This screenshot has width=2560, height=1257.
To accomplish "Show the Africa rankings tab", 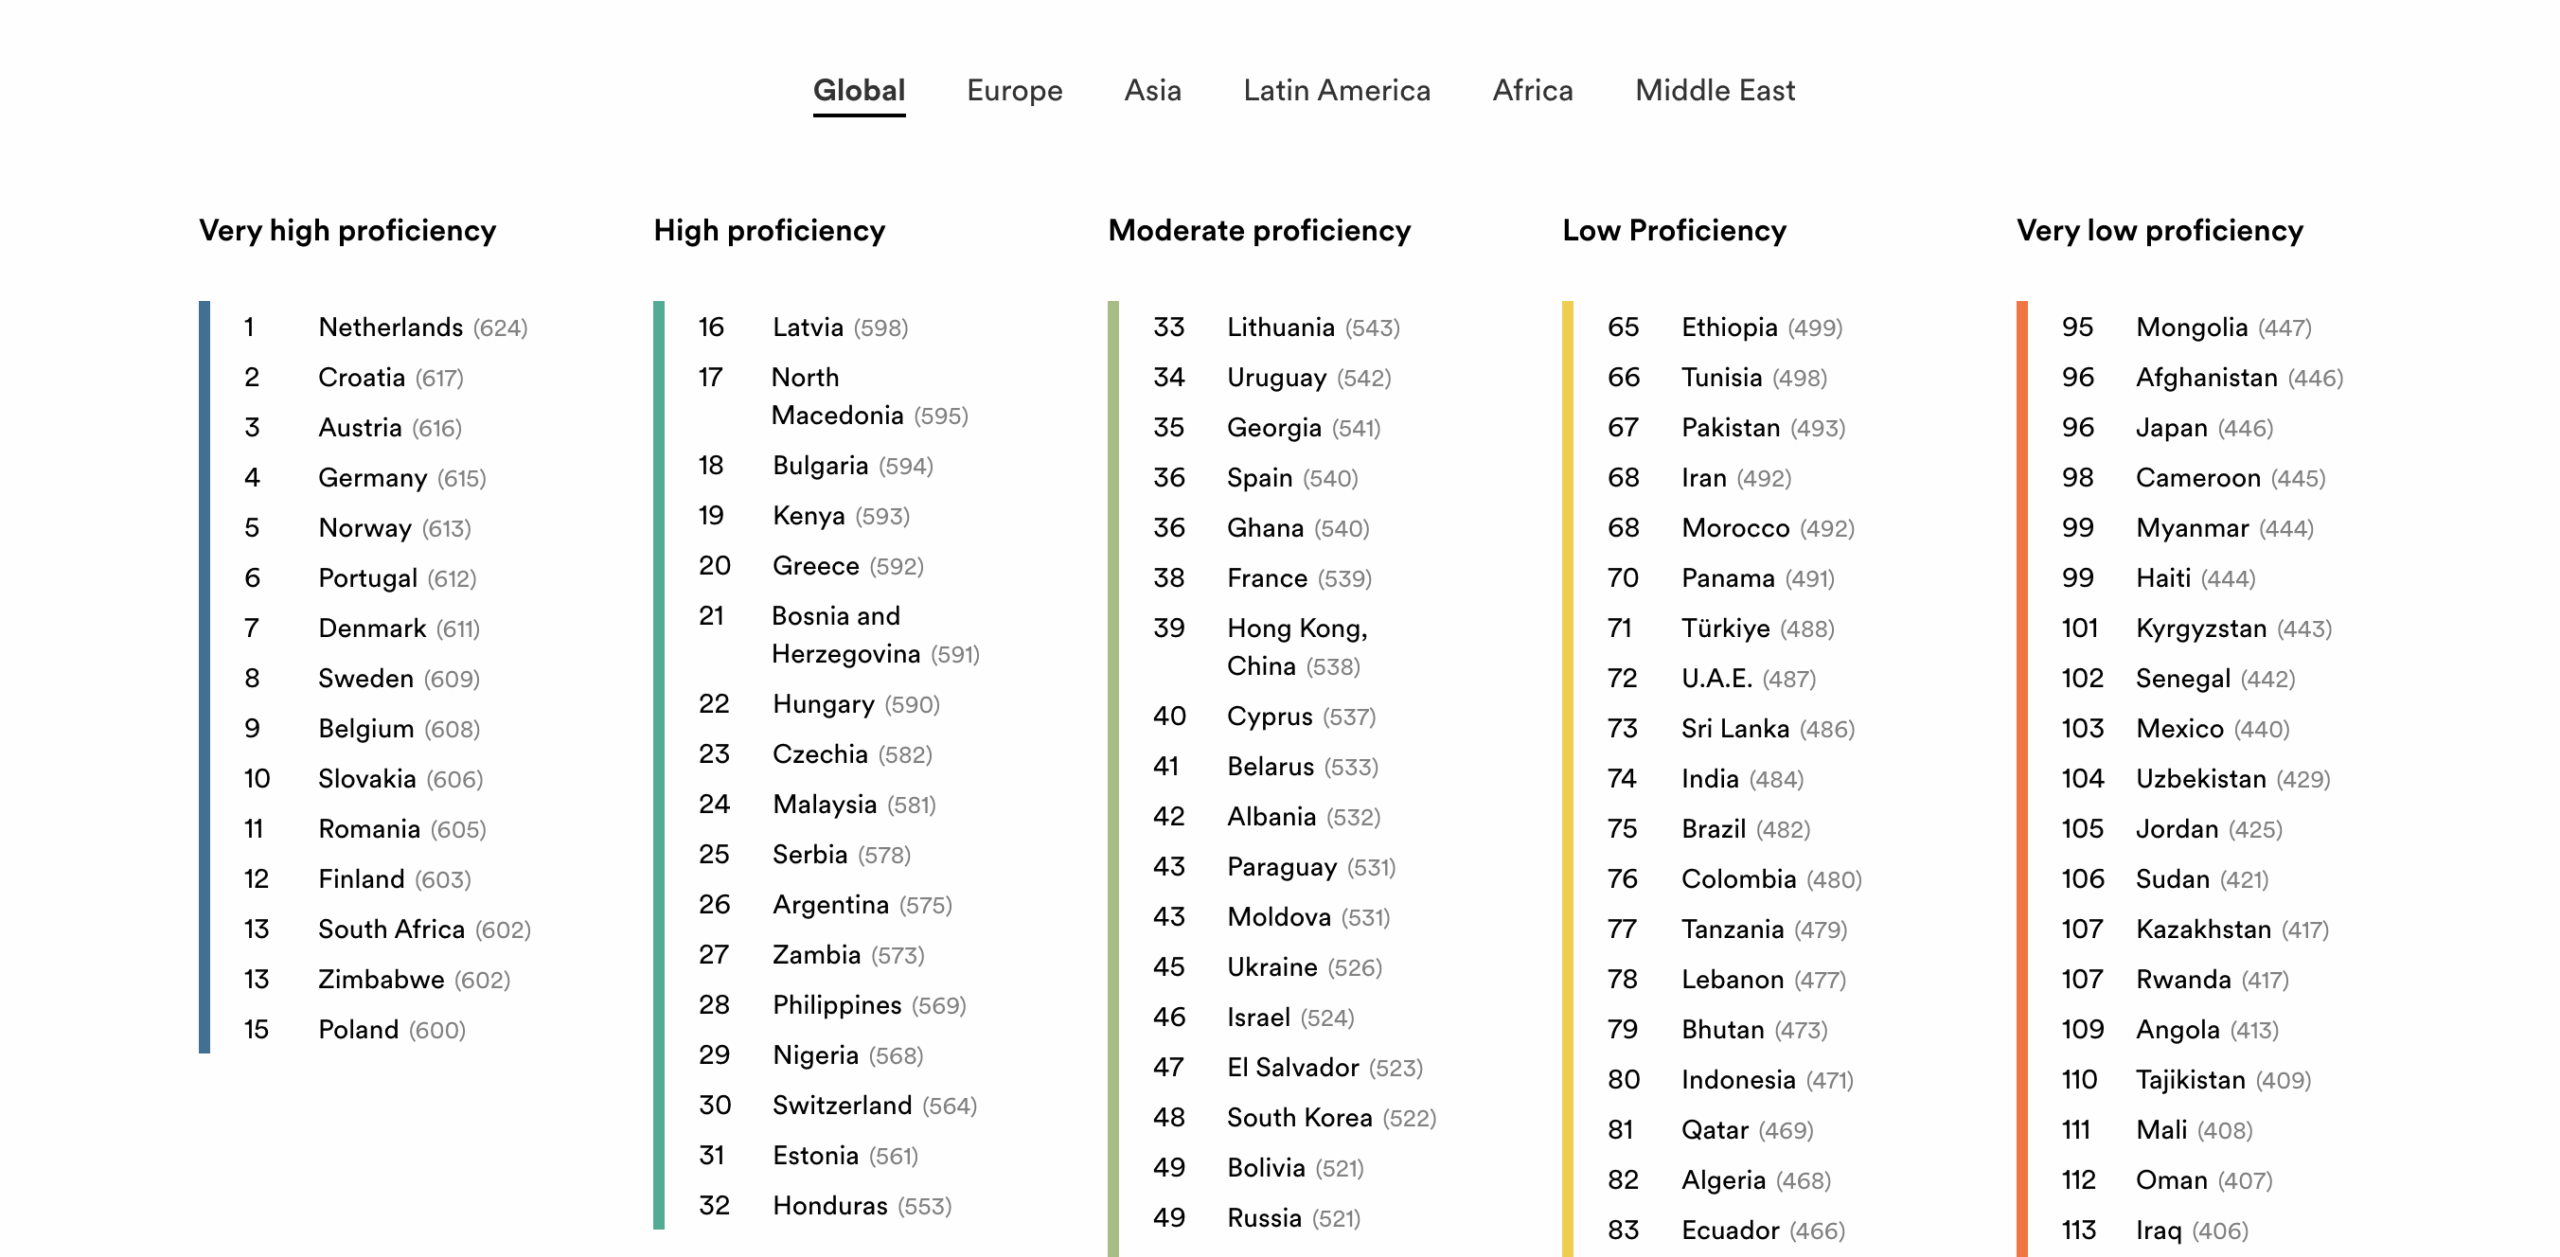I will (x=1532, y=91).
